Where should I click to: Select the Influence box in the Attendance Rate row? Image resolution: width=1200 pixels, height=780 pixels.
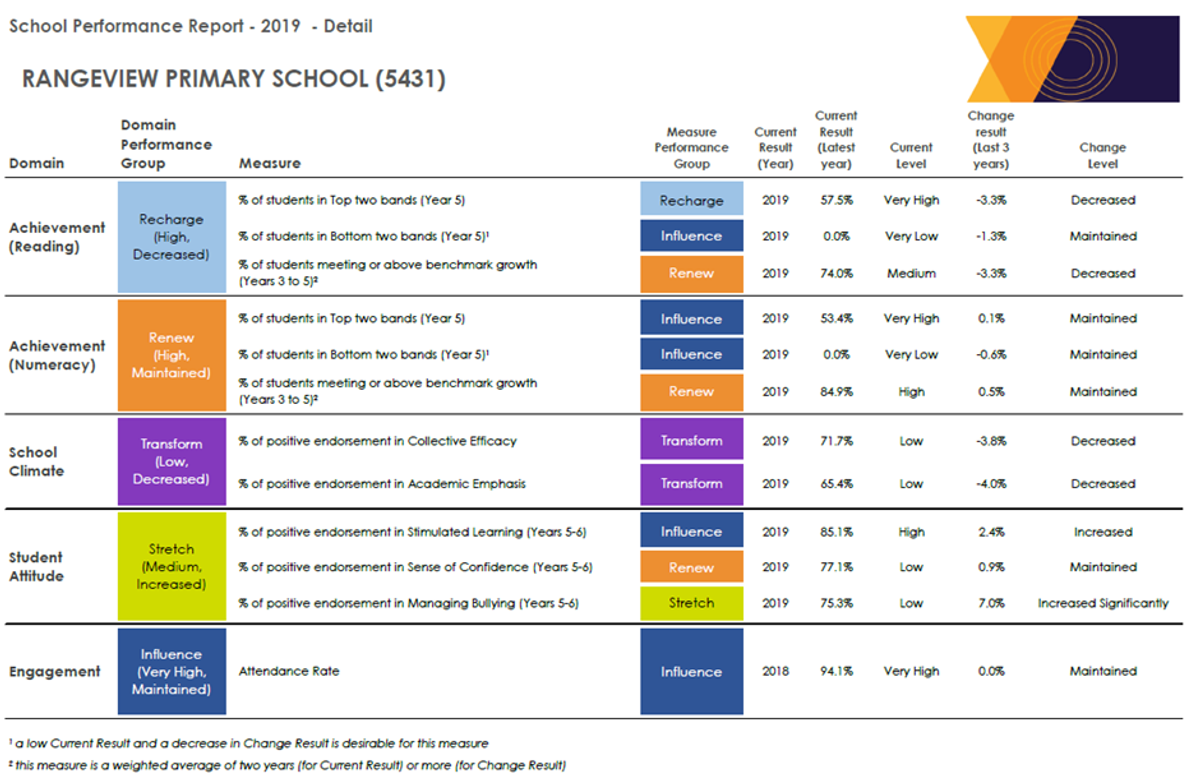pyautogui.click(x=691, y=672)
